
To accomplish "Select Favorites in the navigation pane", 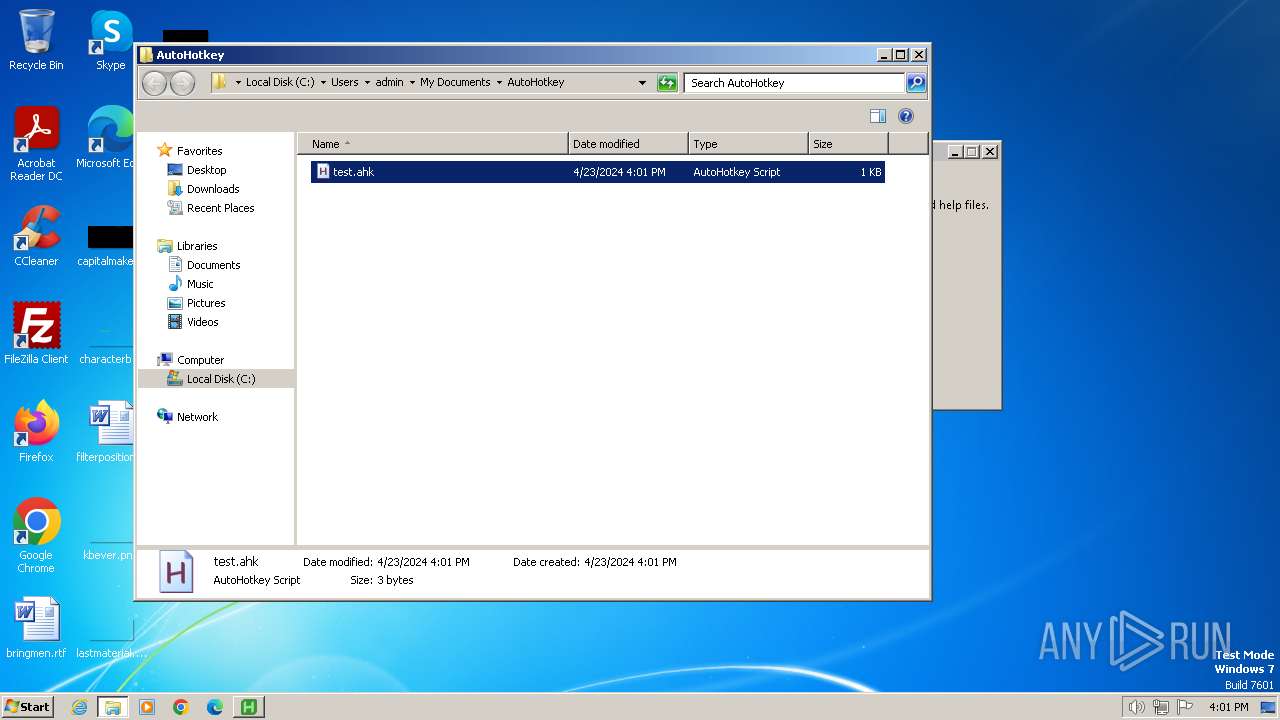I will 199,151.
